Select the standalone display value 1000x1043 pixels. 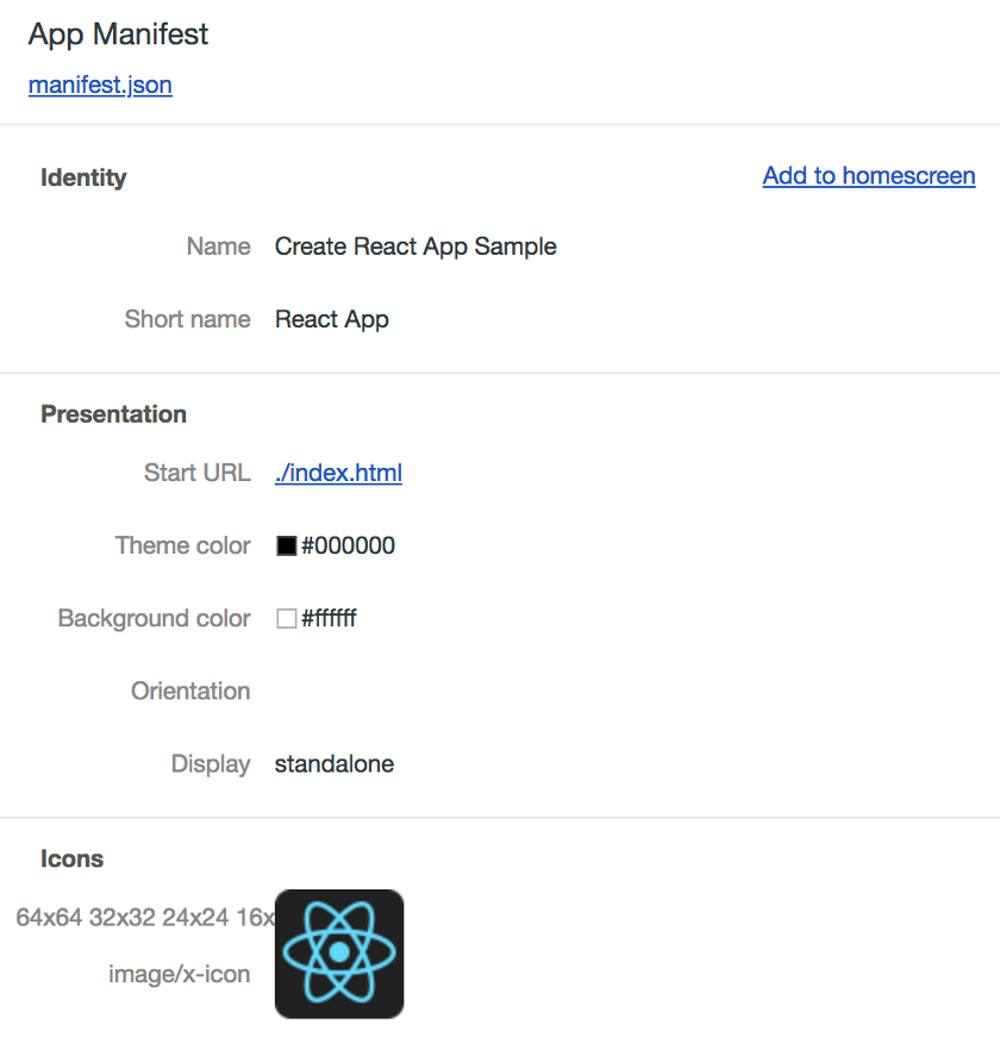point(335,764)
